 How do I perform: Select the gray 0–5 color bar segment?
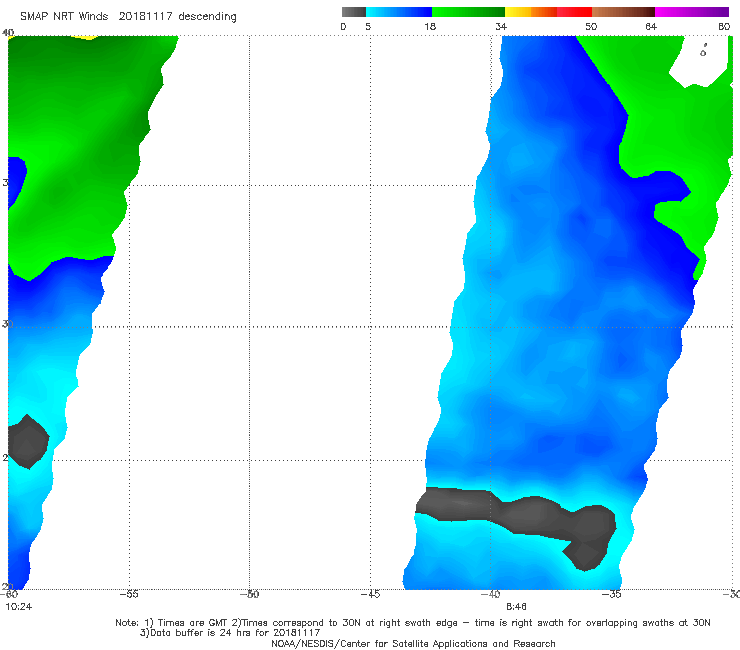coord(353,12)
